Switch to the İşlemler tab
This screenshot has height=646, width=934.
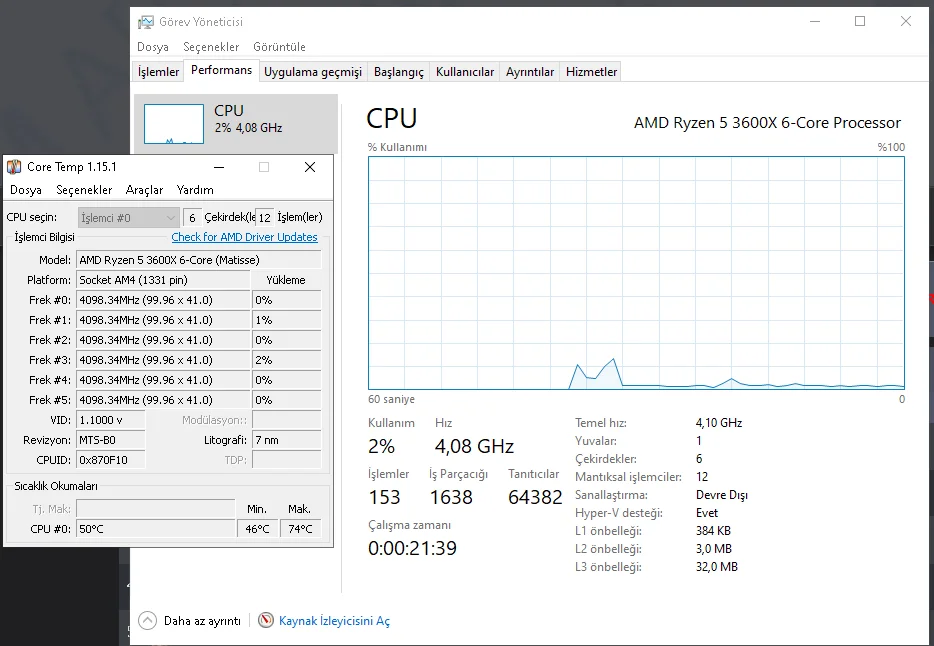pyautogui.click(x=158, y=71)
